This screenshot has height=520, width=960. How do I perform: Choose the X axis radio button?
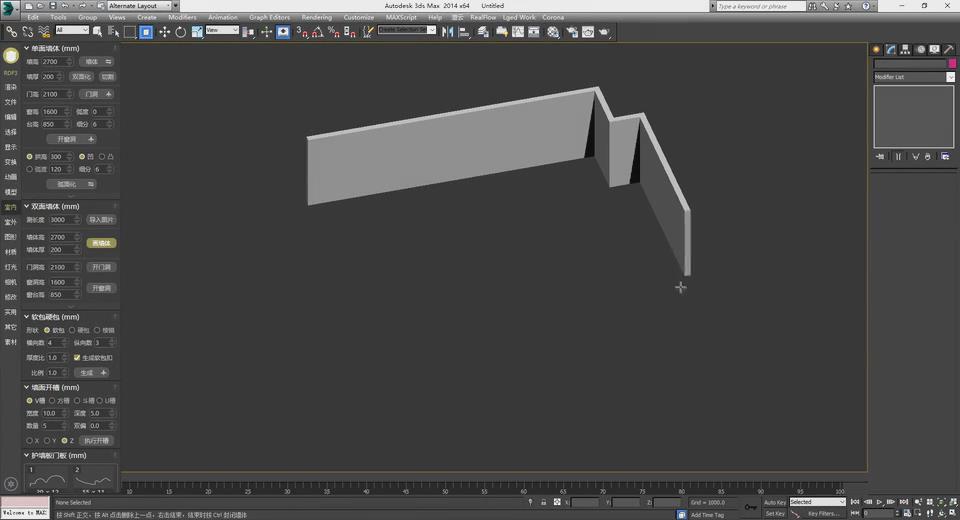point(29,440)
